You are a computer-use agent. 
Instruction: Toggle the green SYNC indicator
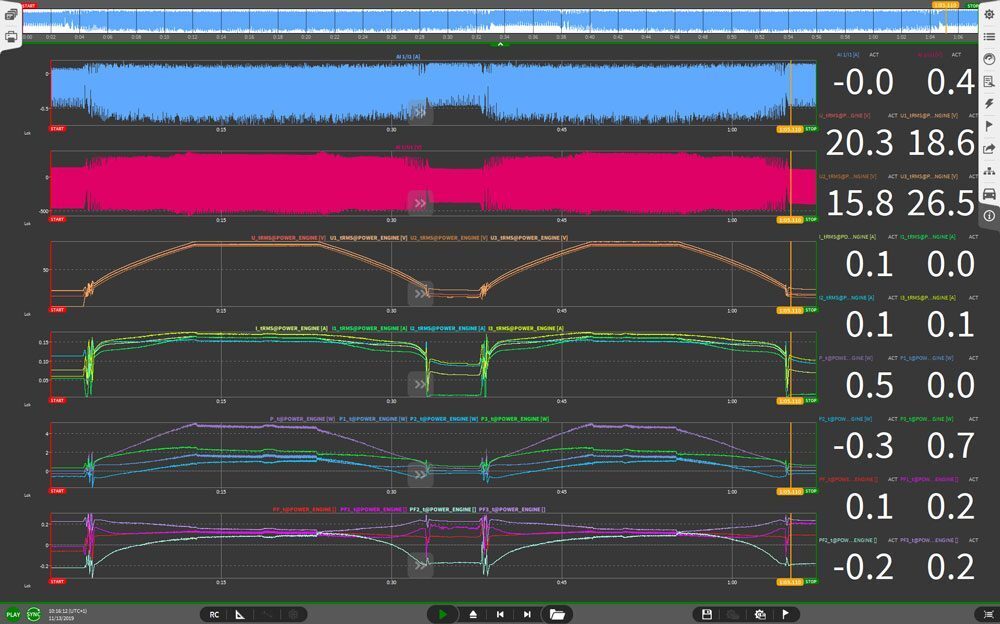[34, 614]
